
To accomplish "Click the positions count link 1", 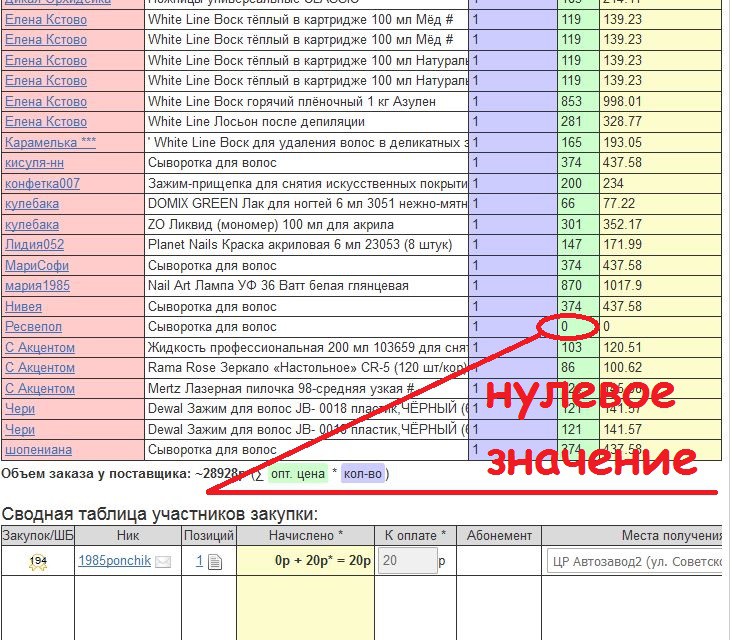I will click(x=199, y=561).
